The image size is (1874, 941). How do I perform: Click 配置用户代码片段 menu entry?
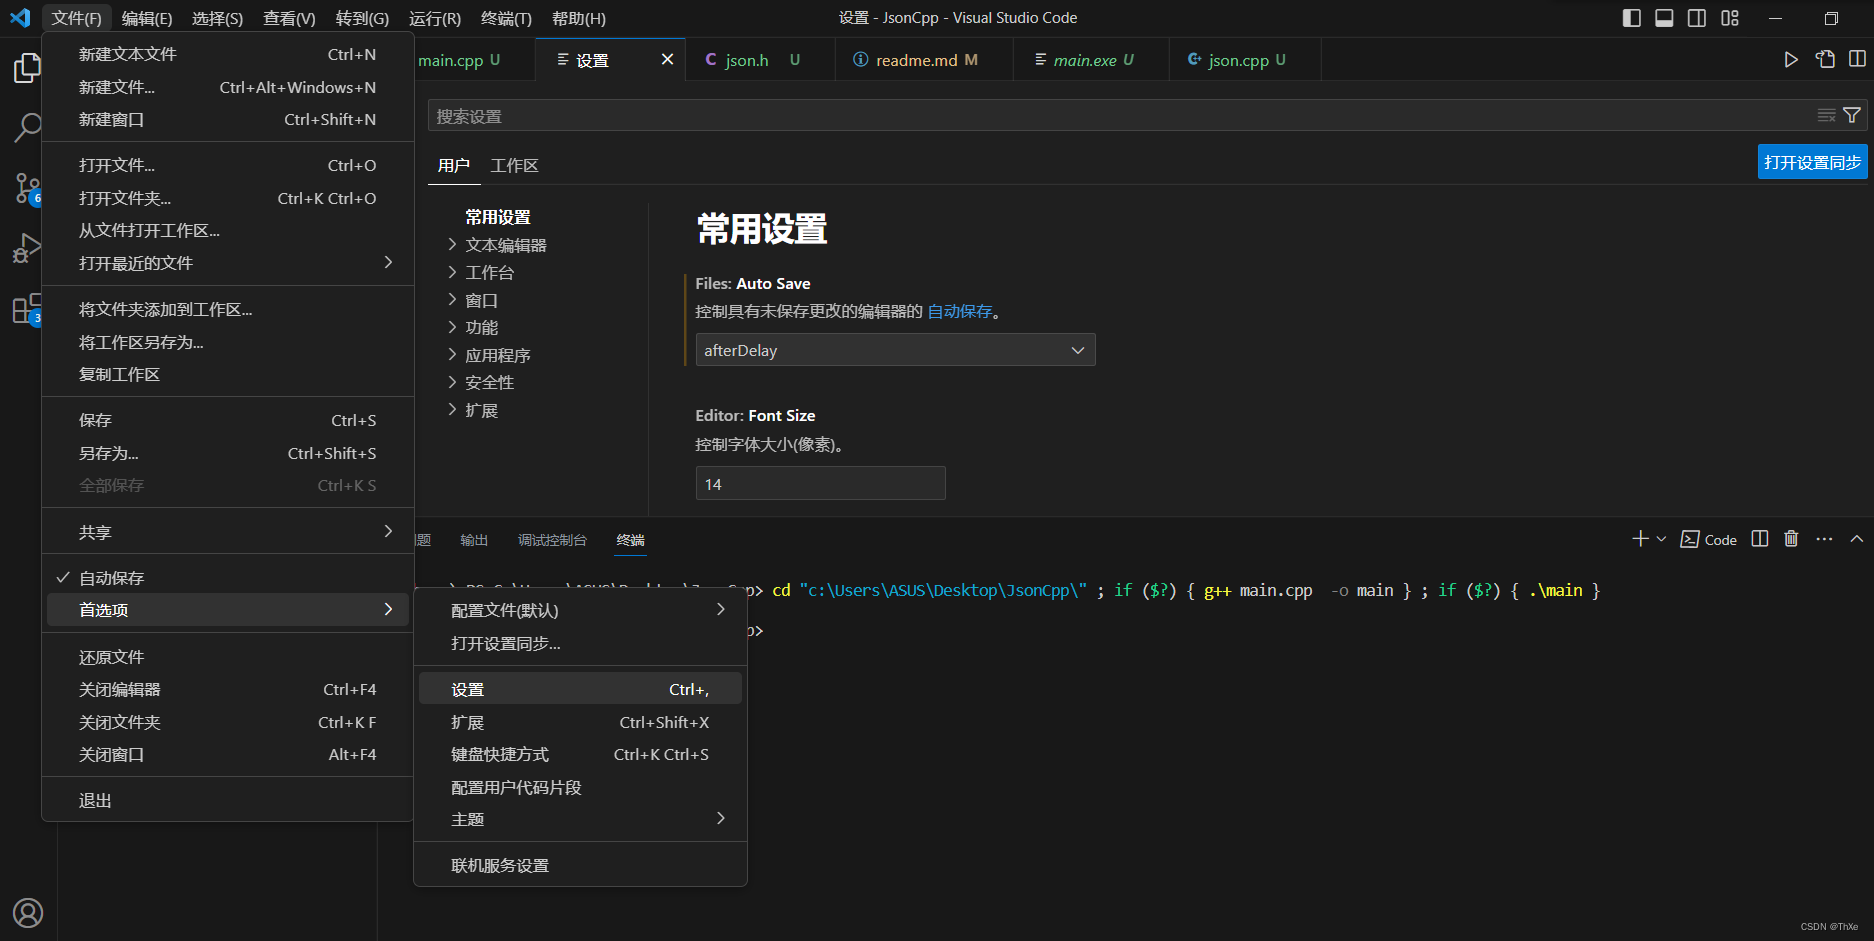pos(580,787)
